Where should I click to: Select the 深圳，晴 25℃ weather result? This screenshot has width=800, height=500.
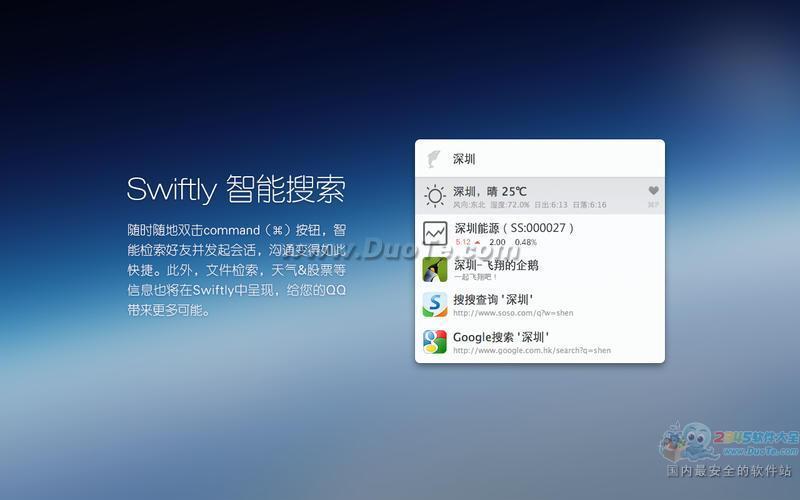point(540,196)
